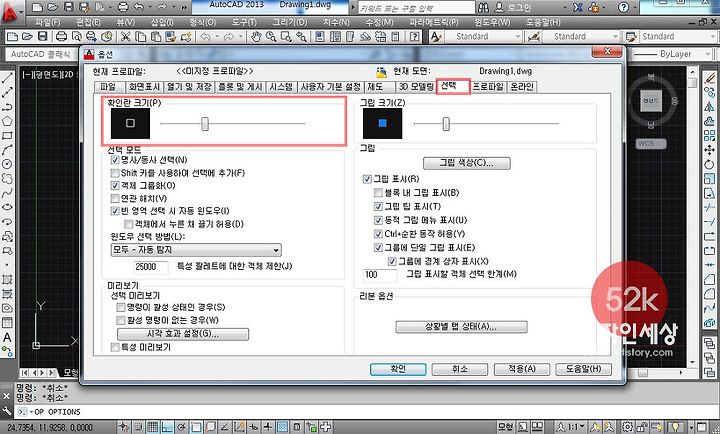Toggle 빈 영역 선택 시 자동 윈도우(I) checkbox

115,211
